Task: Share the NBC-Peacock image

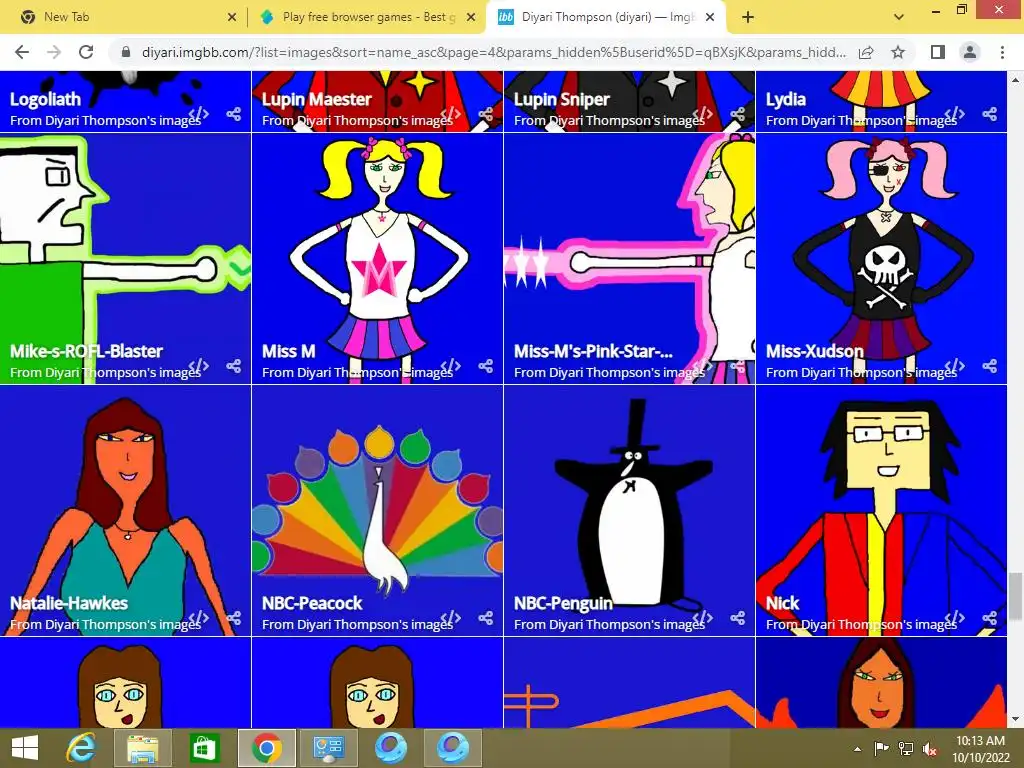Action: (x=486, y=618)
